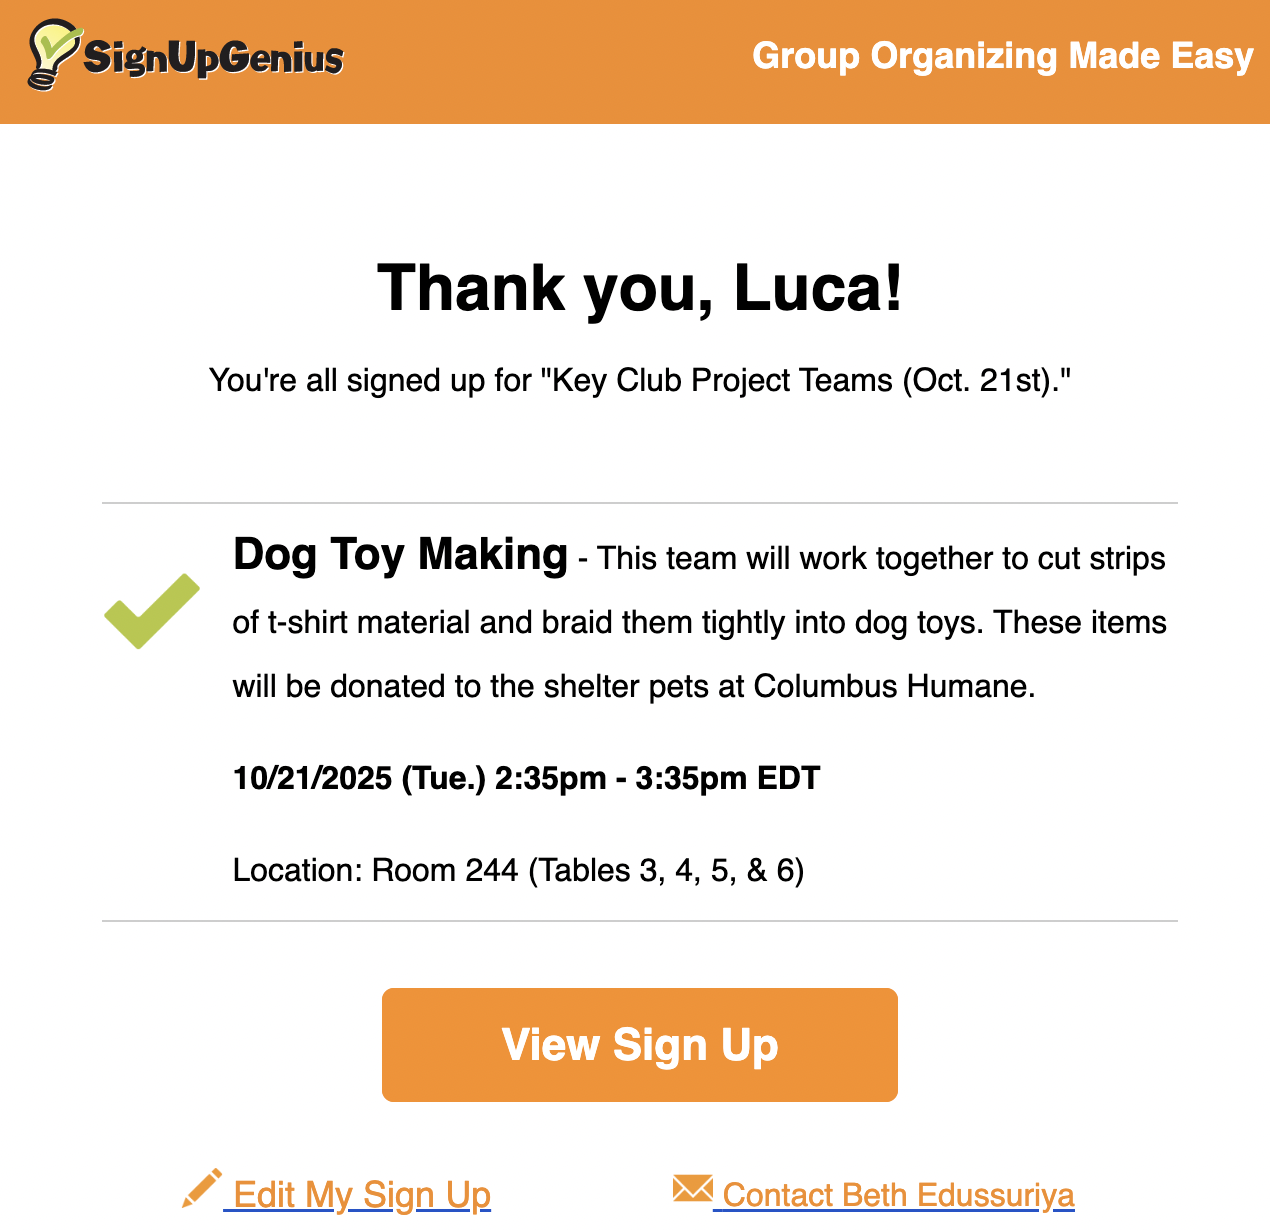This screenshot has width=1270, height=1230.
Task: Click the 10/21/2025 date and time line
Action: [526, 778]
